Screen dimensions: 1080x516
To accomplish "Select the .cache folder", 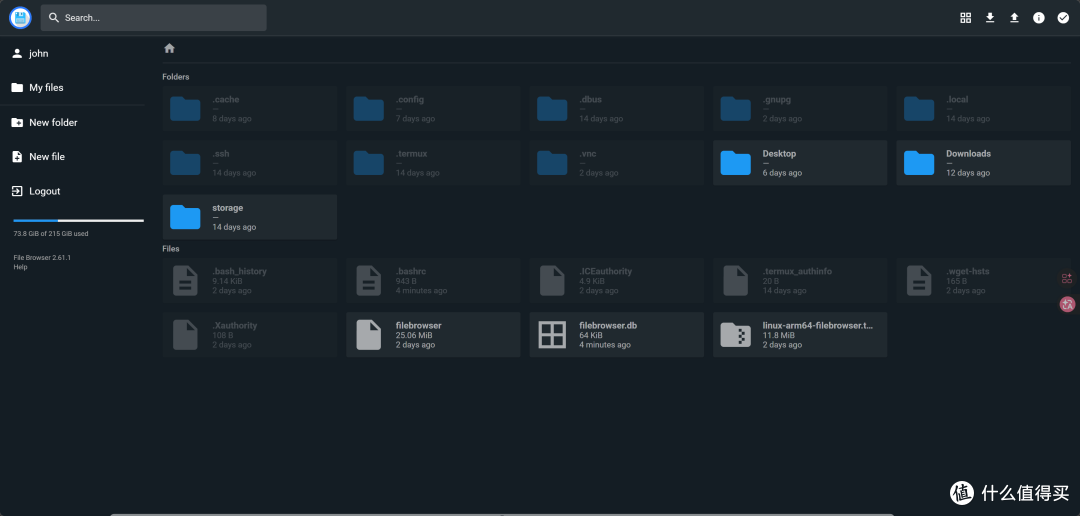I will point(250,109).
